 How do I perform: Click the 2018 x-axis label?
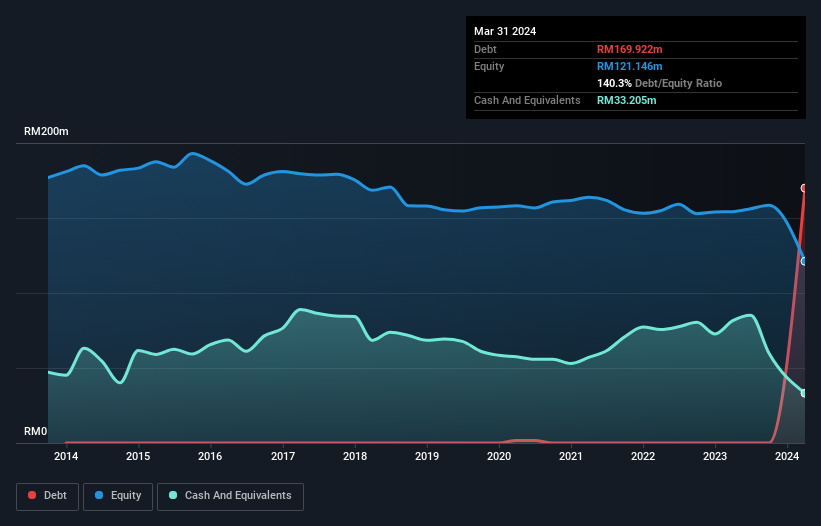click(x=355, y=456)
